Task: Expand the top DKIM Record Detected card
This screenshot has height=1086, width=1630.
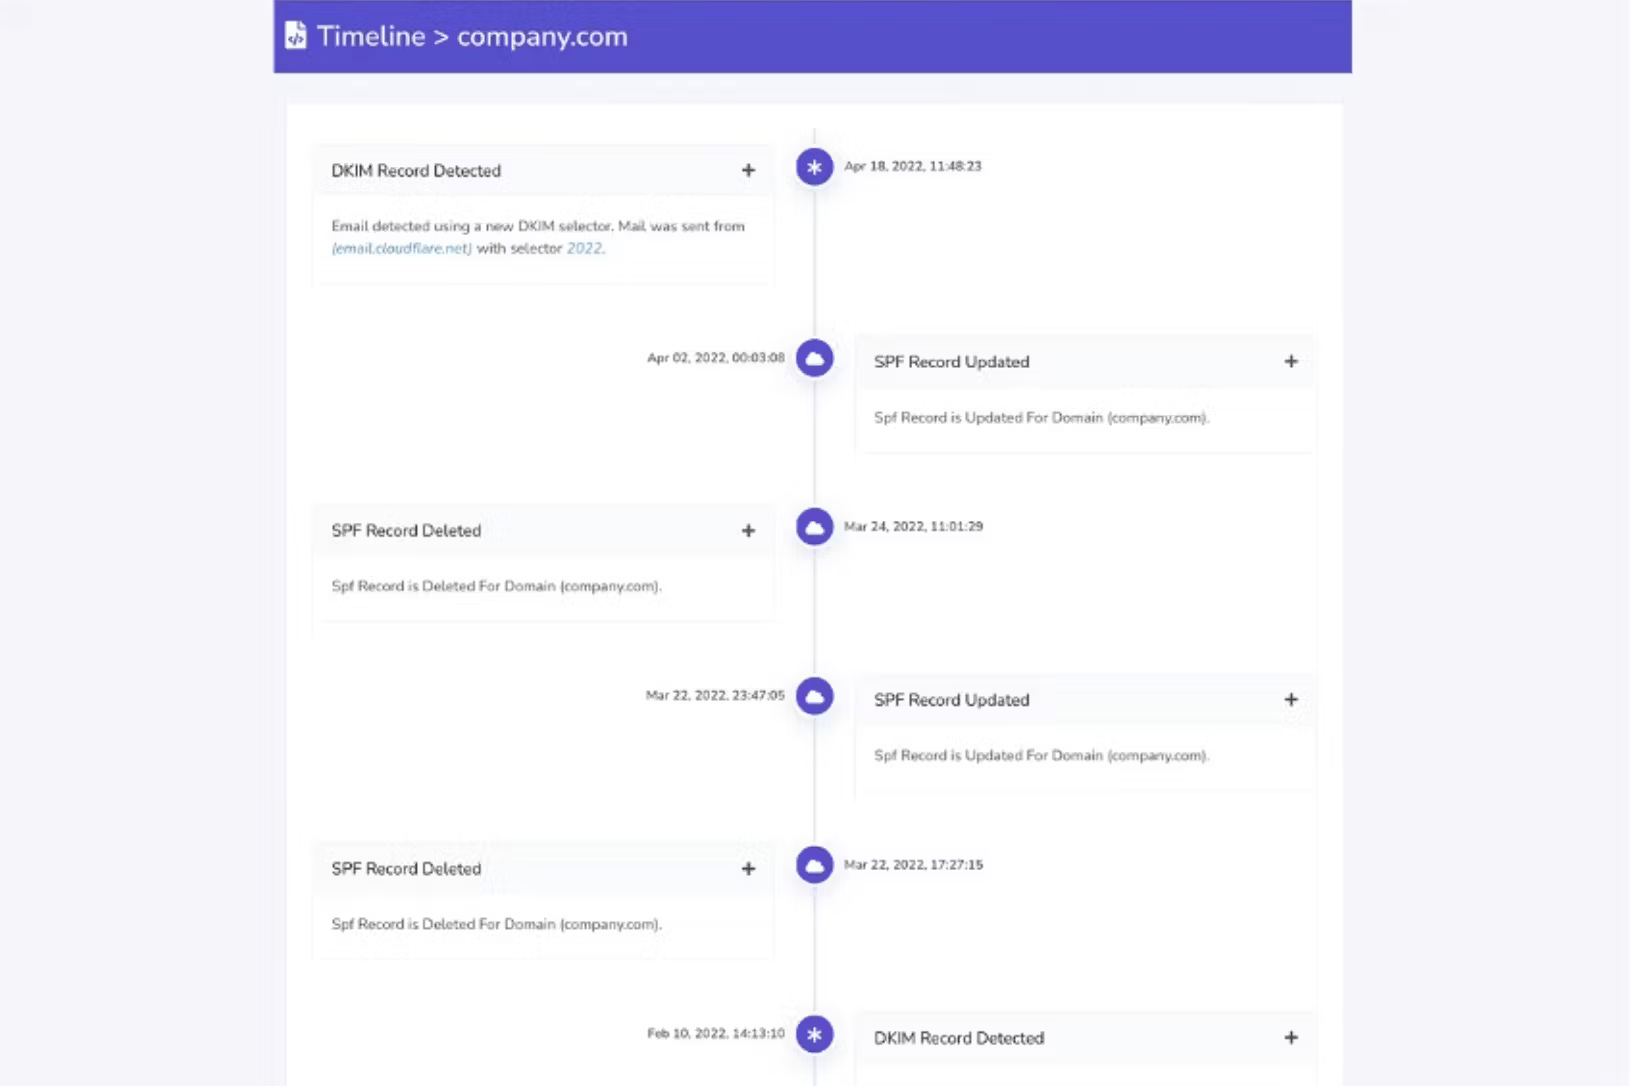Action: point(748,170)
